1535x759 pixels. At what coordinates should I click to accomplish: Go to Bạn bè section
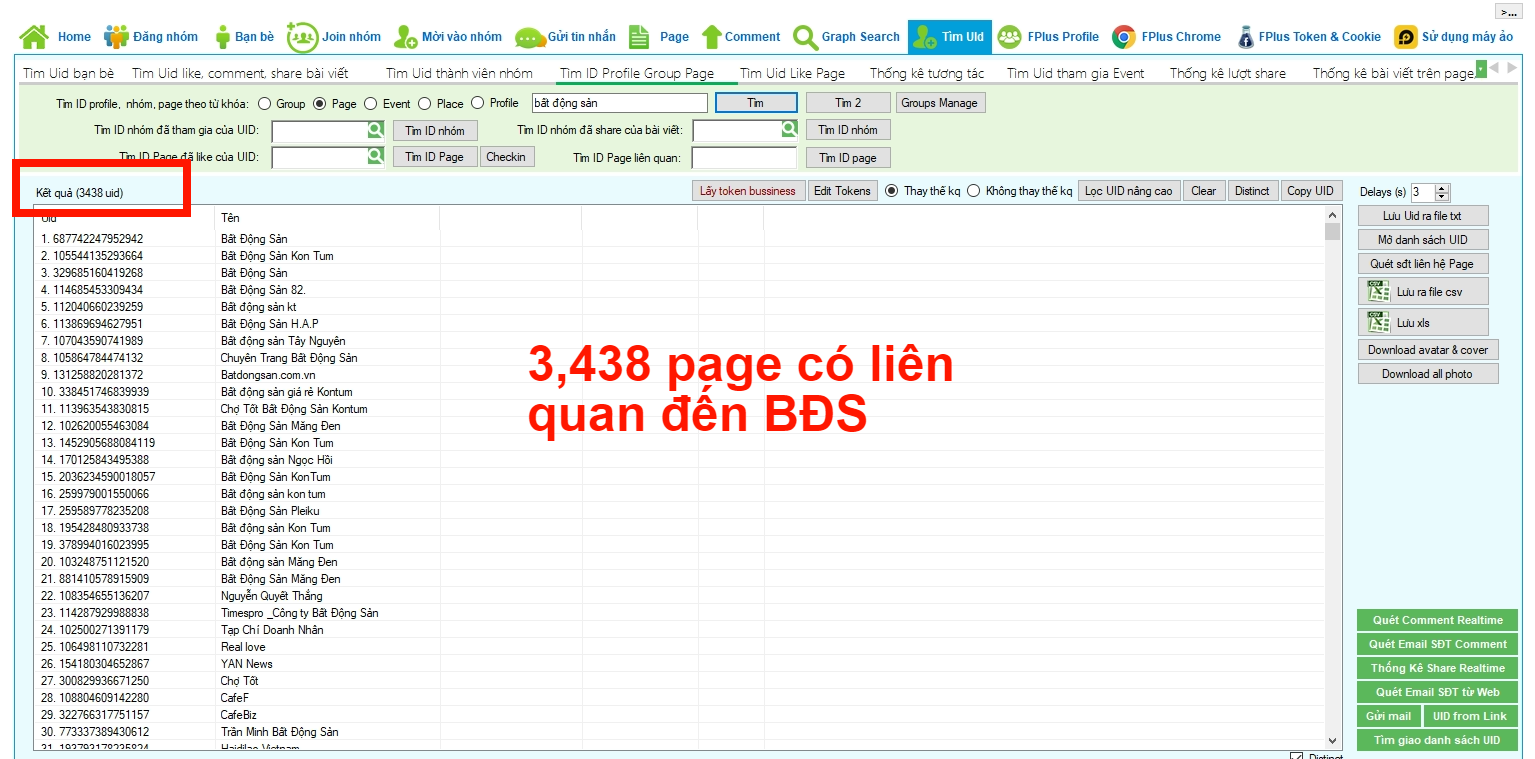click(x=243, y=37)
